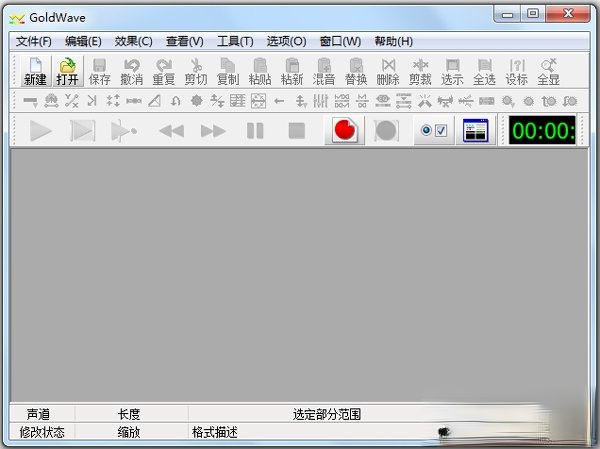Open the 效果(C) menu

[134, 41]
